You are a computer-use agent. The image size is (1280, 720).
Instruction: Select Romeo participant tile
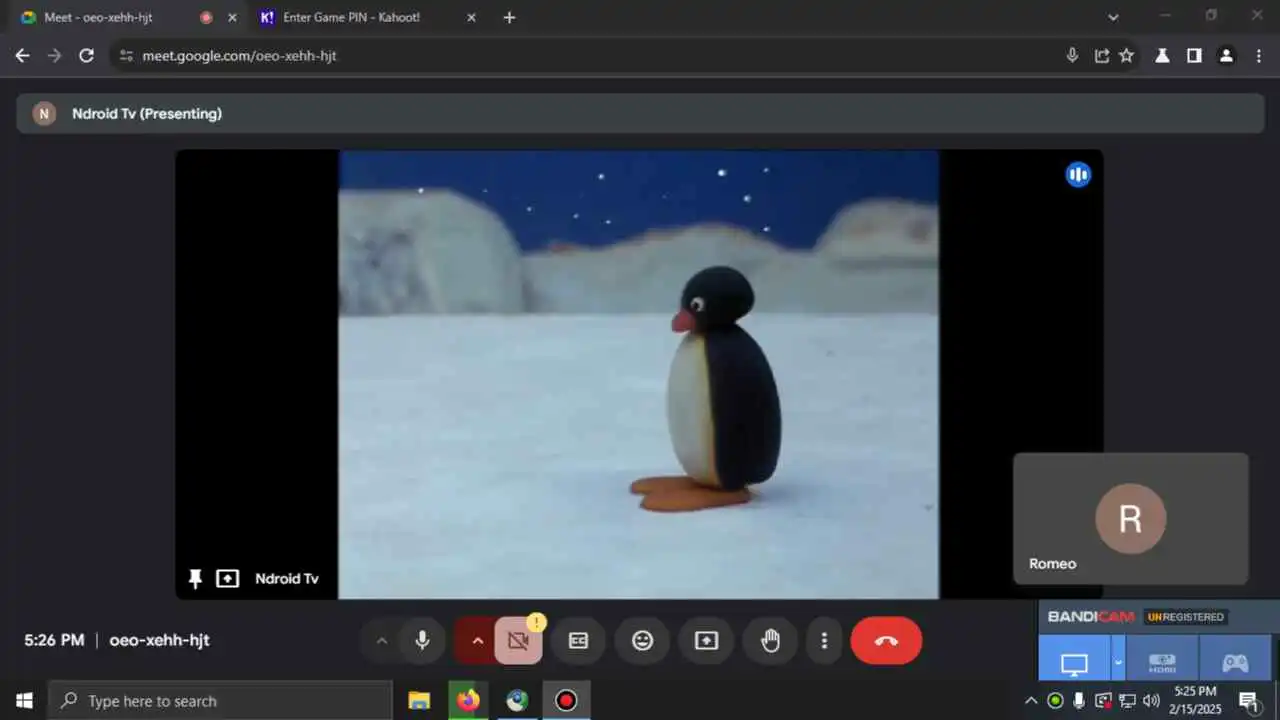point(1131,518)
